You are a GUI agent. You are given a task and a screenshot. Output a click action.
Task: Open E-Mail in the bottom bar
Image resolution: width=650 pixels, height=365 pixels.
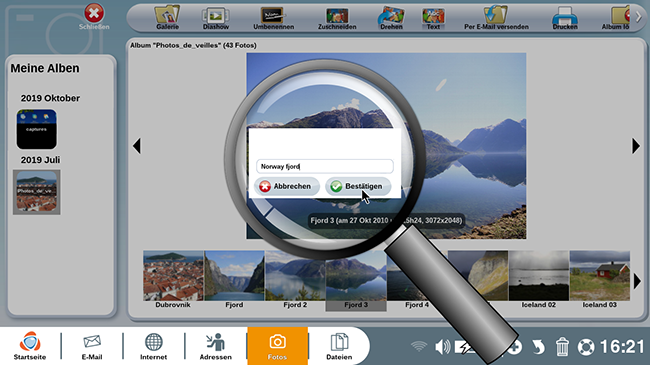pyautogui.click(x=92, y=346)
